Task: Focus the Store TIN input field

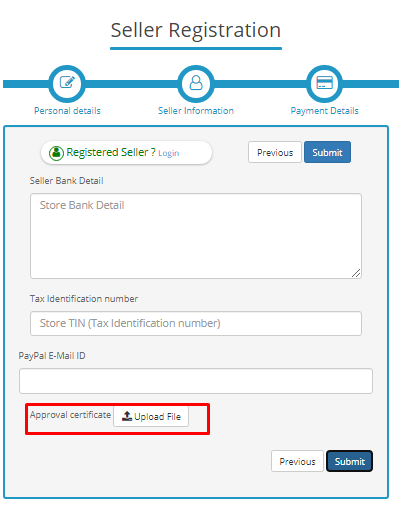Action: click(x=196, y=323)
